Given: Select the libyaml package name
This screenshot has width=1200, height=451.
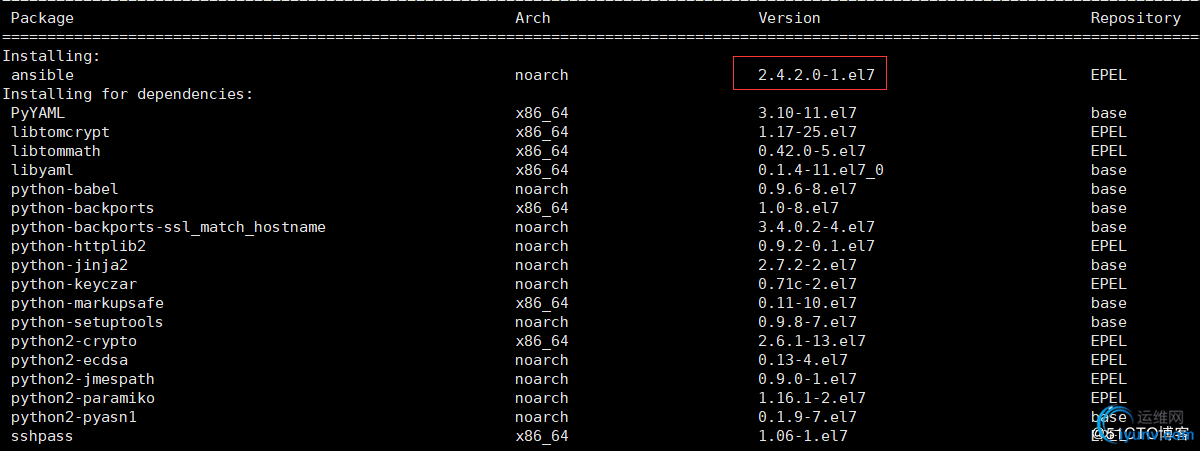Looking at the screenshot, I should point(42,170).
